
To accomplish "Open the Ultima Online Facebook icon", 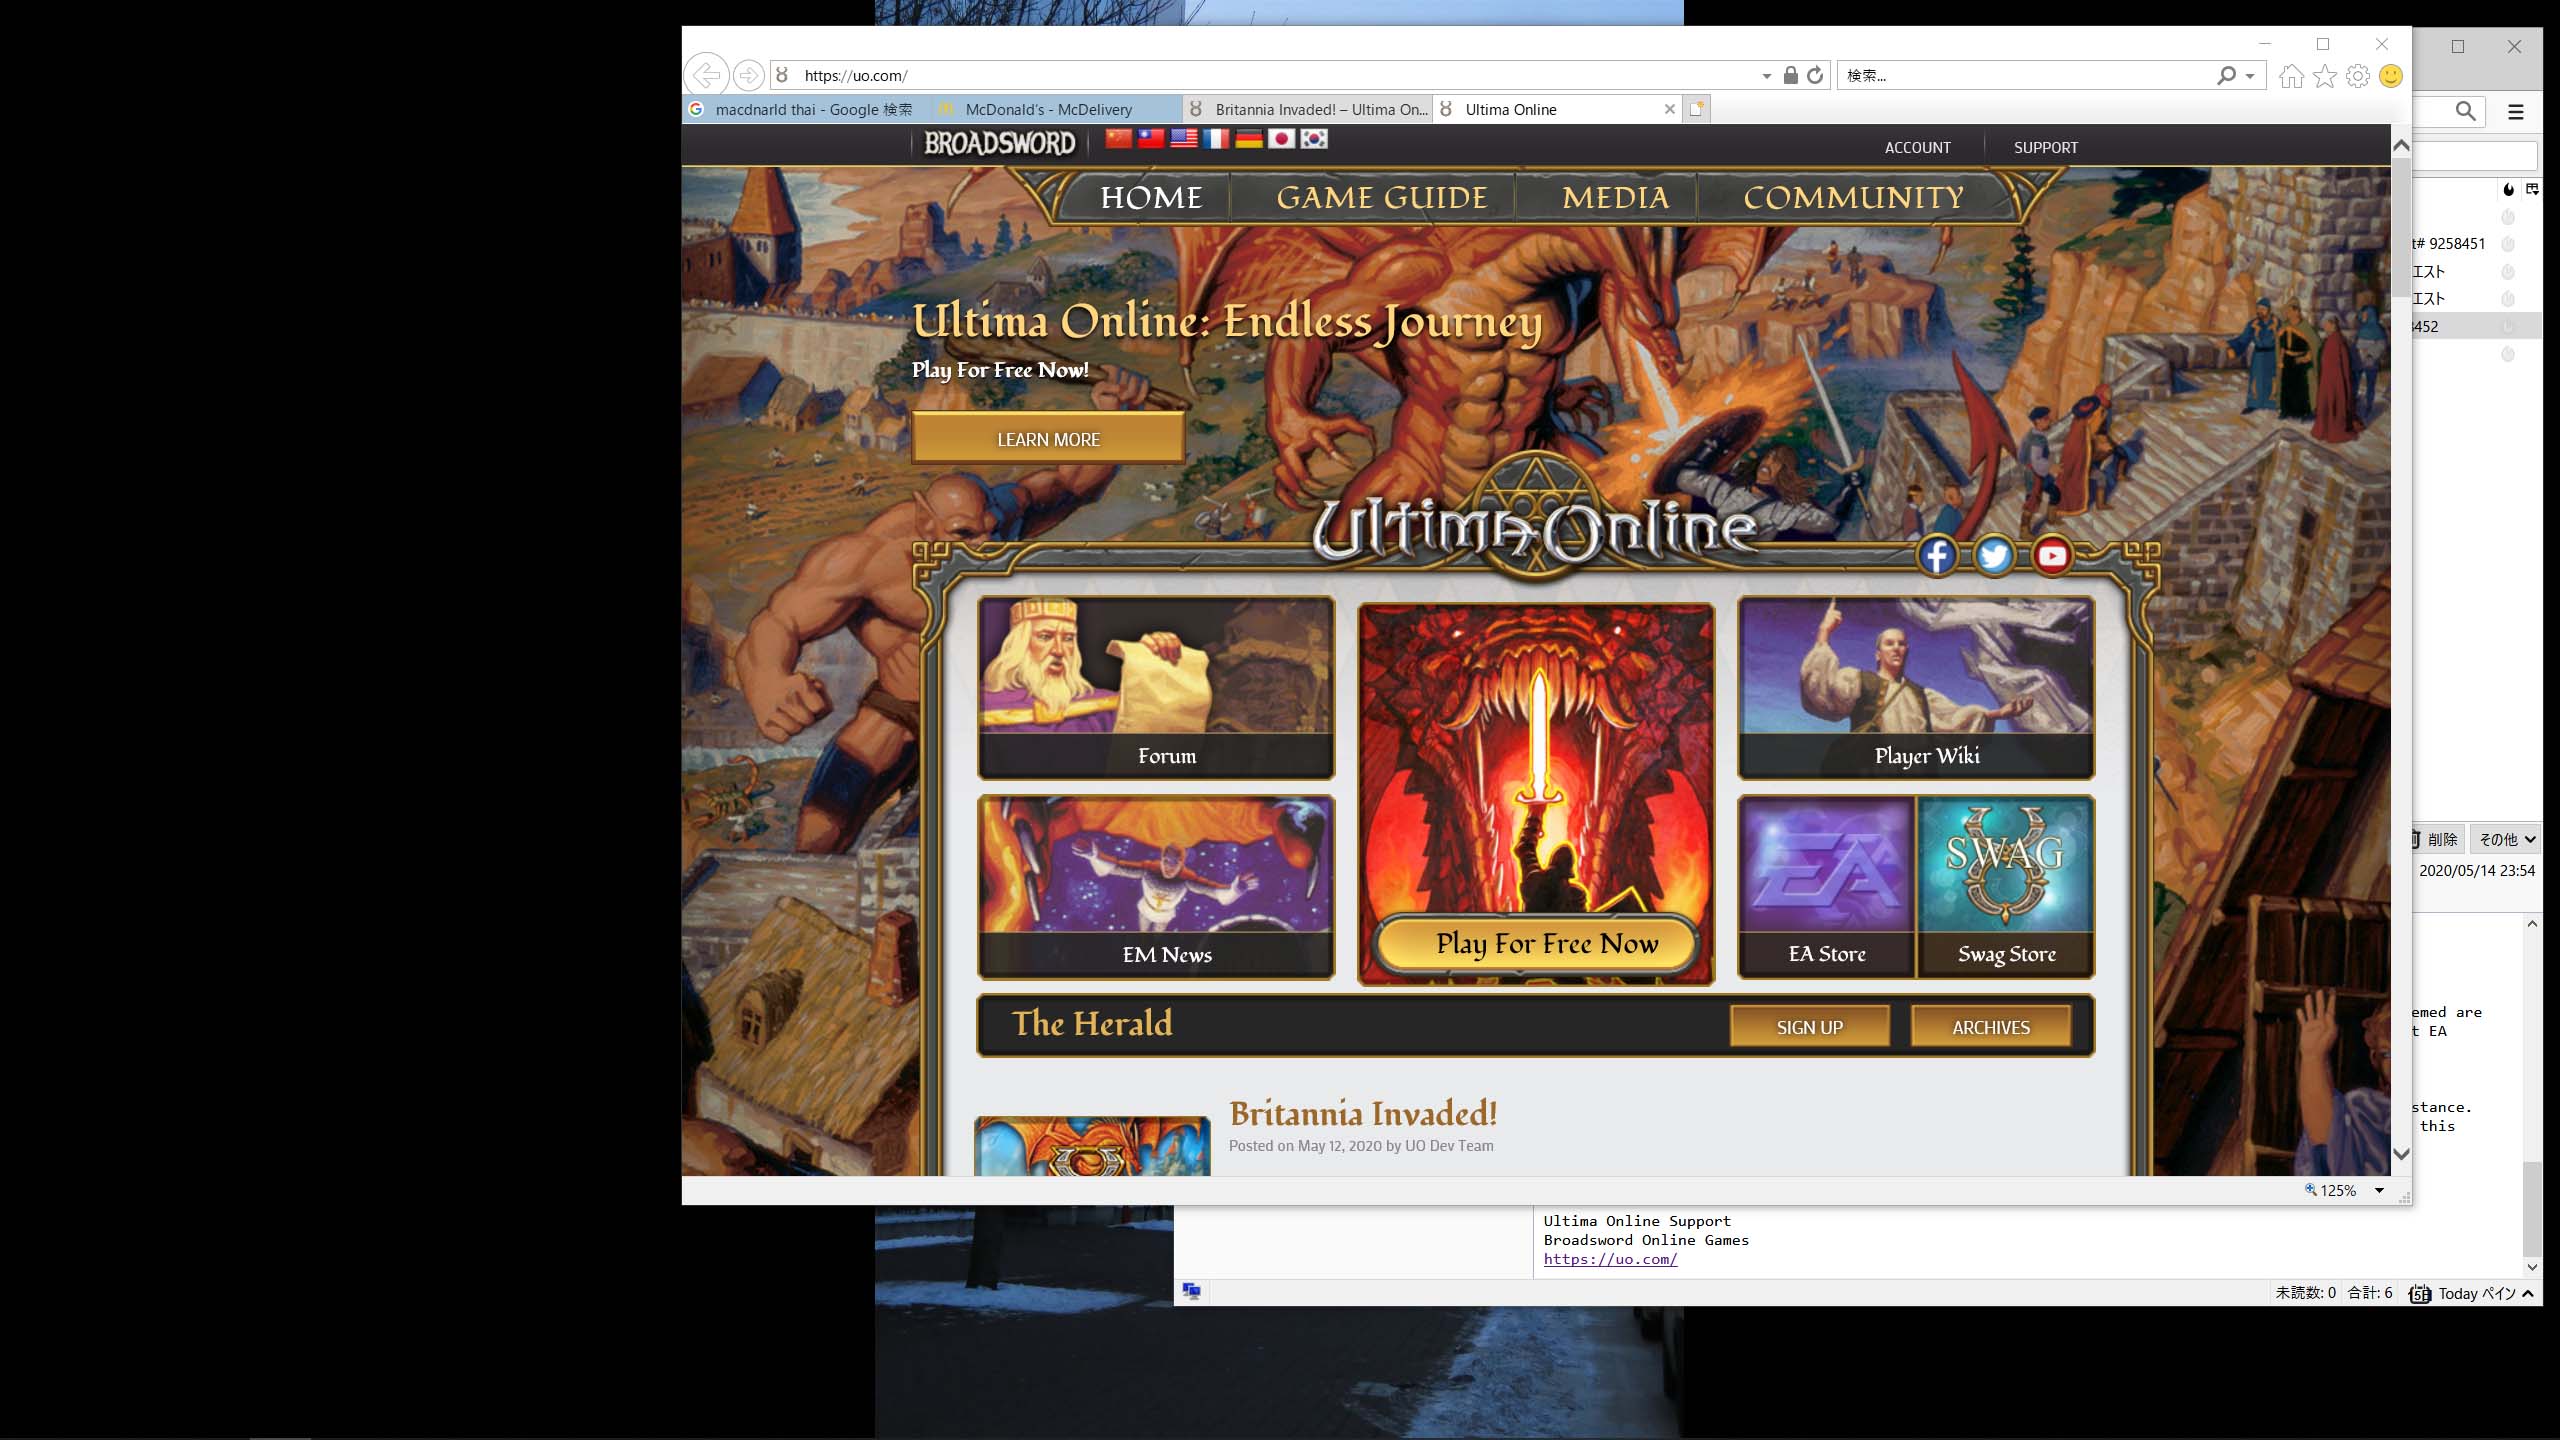I will tap(1937, 555).
